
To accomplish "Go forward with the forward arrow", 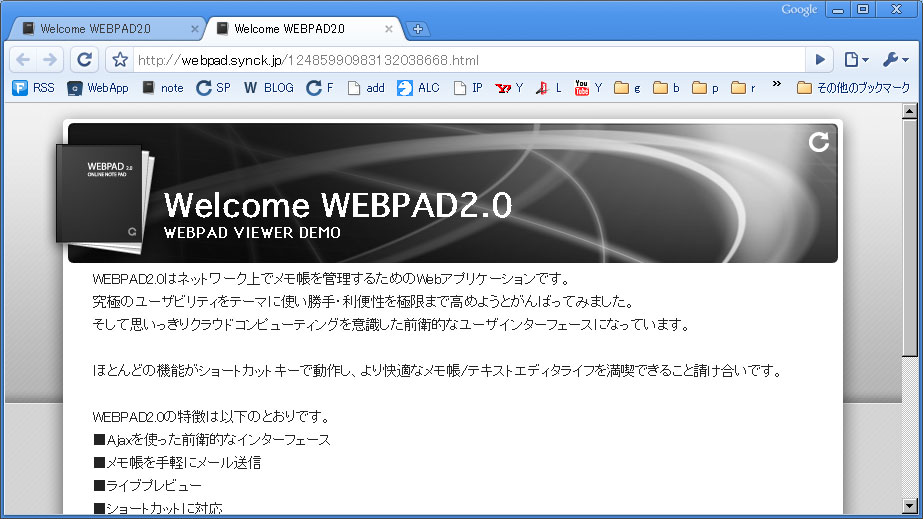I will (x=51, y=59).
